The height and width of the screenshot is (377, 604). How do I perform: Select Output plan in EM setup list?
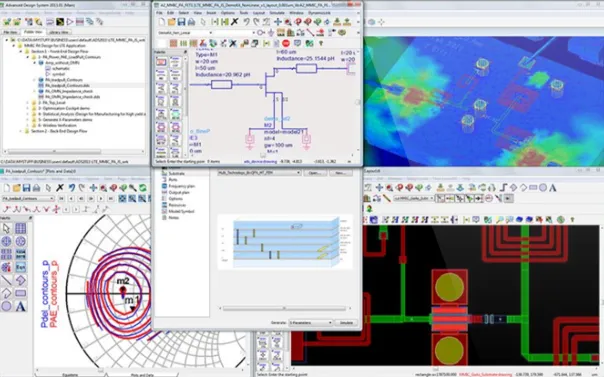pyautogui.click(x=179, y=192)
